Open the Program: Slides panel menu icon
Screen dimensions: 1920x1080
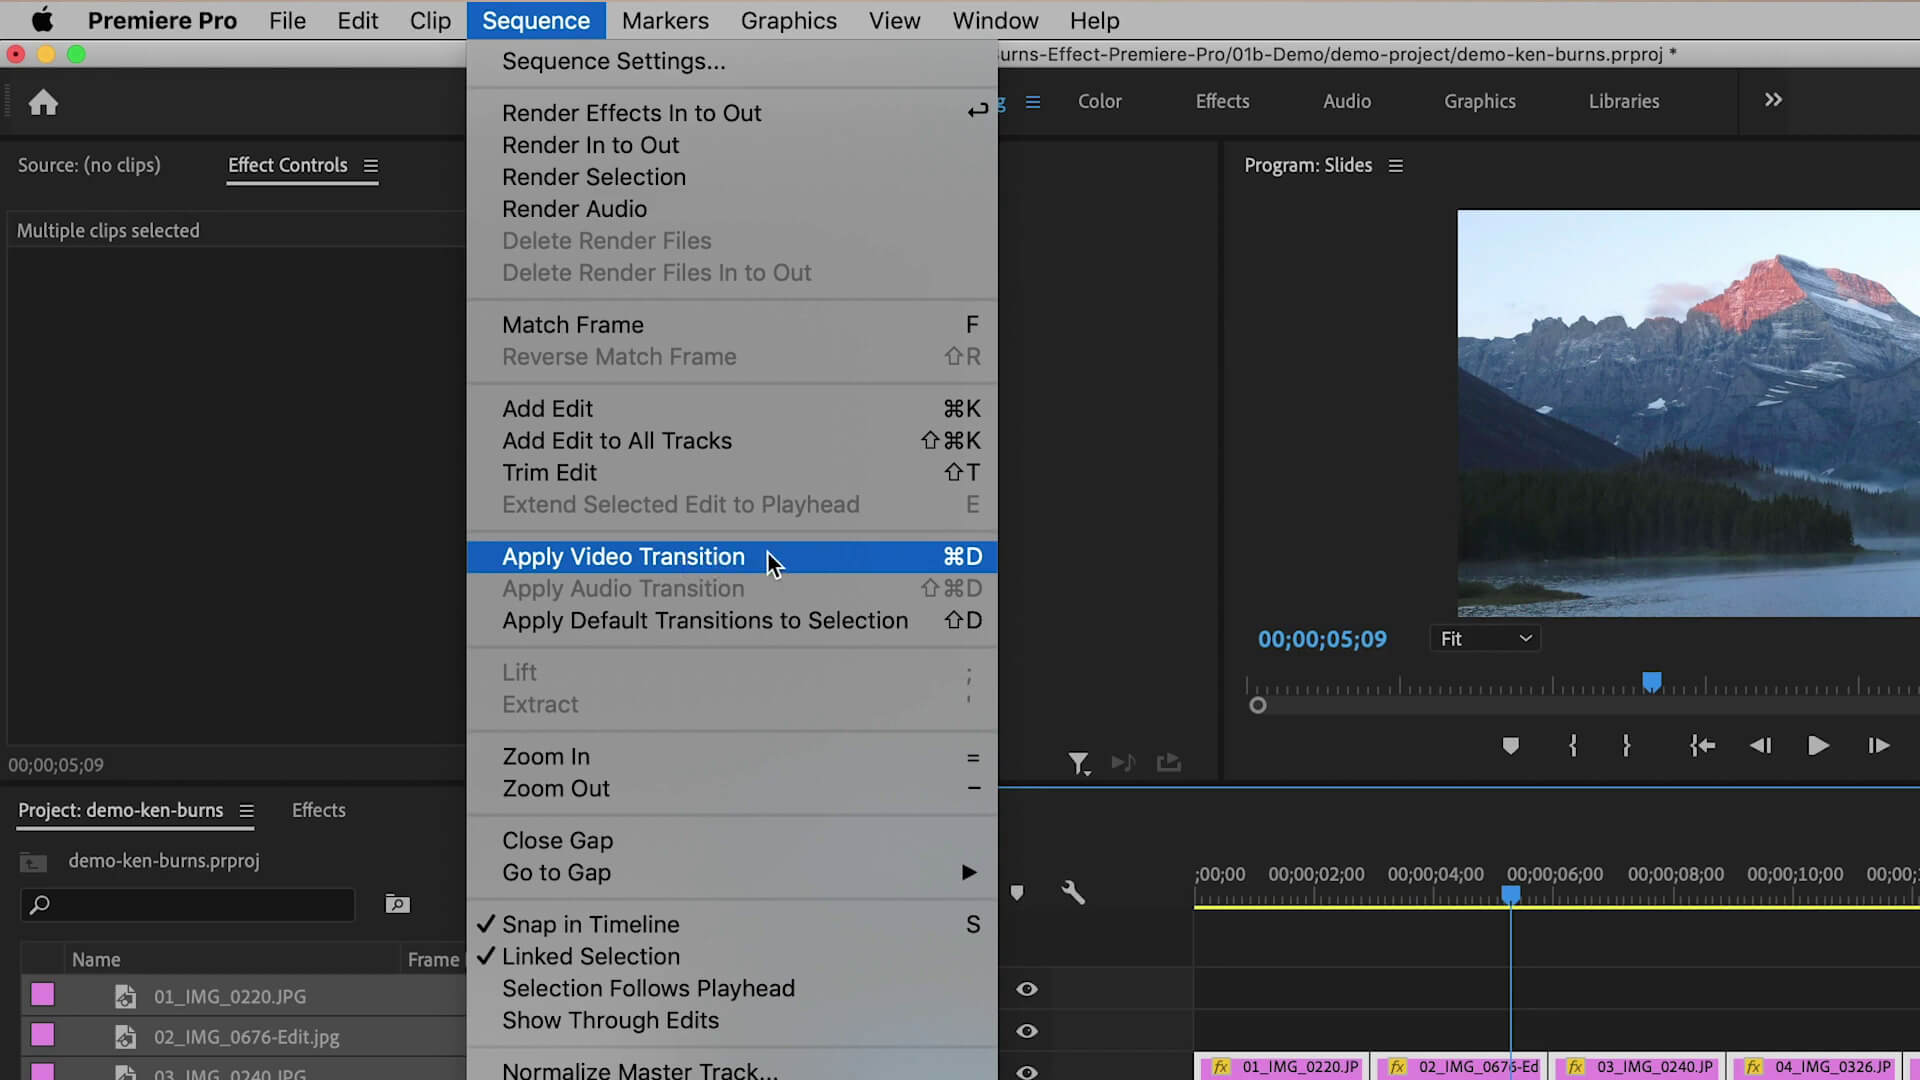pos(1396,166)
